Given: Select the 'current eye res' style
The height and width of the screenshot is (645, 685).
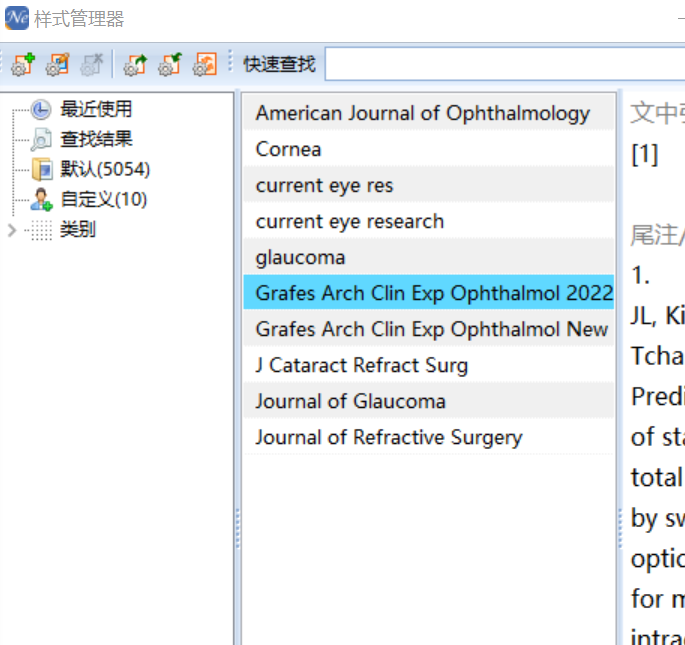Looking at the screenshot, I should (429, 185).
